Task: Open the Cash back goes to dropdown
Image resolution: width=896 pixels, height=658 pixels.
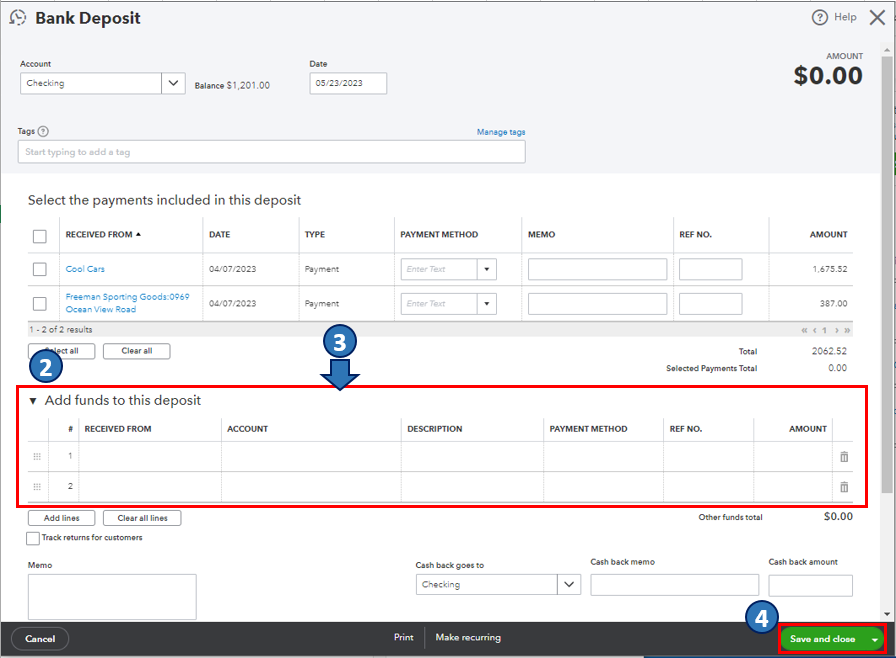Action: [x=569, y=585]
